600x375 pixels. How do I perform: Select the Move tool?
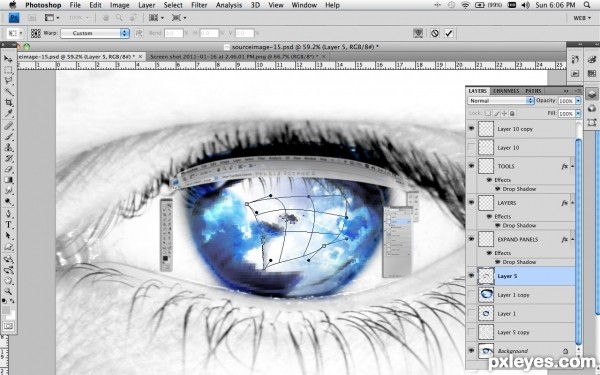pos(8,59)
